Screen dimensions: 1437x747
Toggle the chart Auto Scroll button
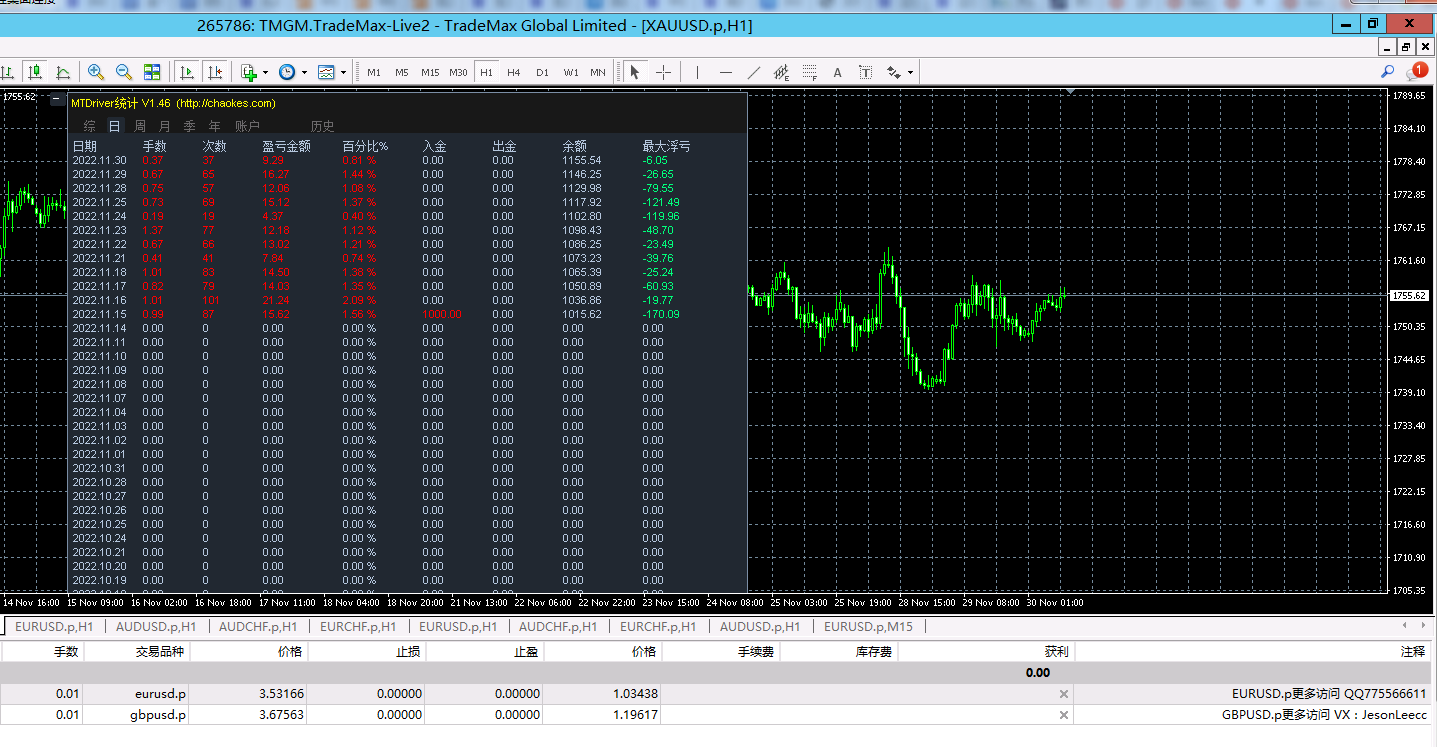click(x=187, y=72)
